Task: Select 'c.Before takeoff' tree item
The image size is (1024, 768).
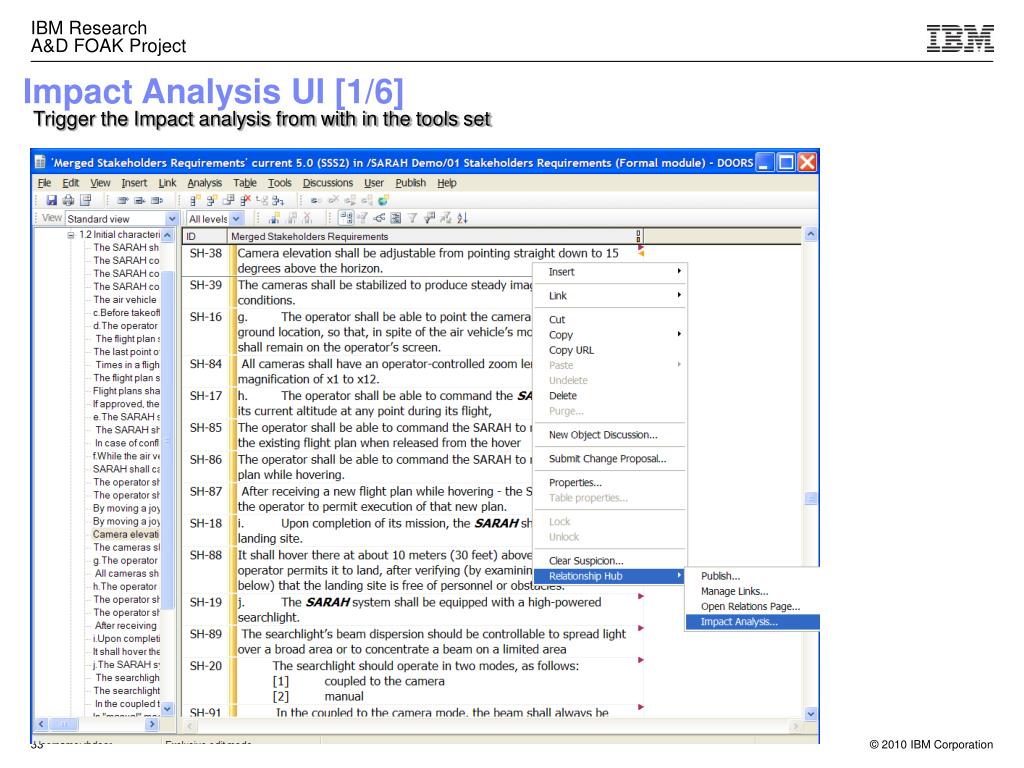Action: click(126, 312)
